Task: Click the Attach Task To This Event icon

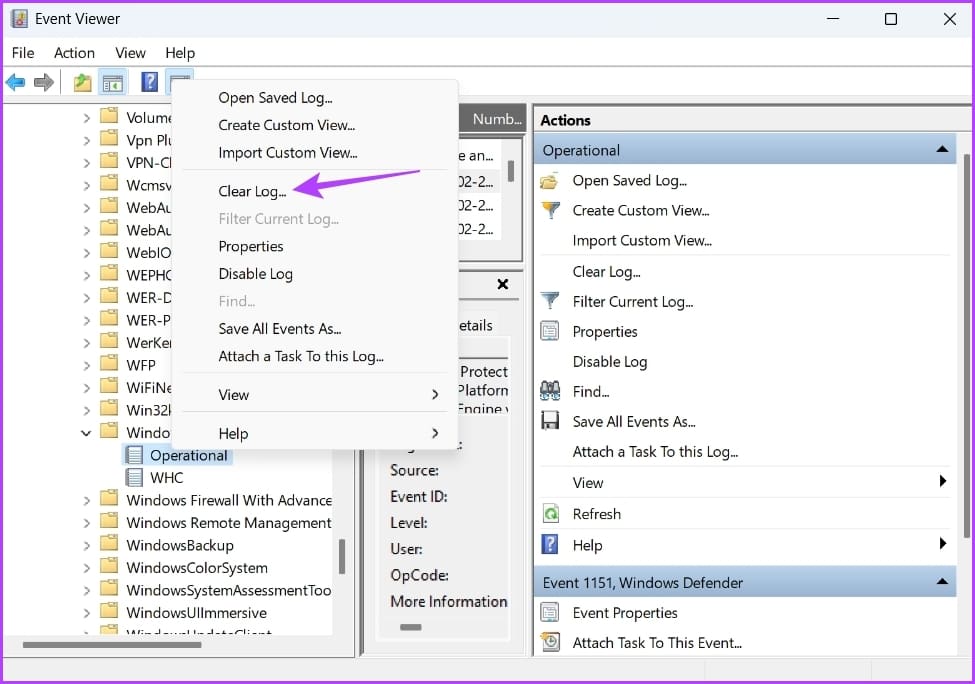Action: [550, 642]
